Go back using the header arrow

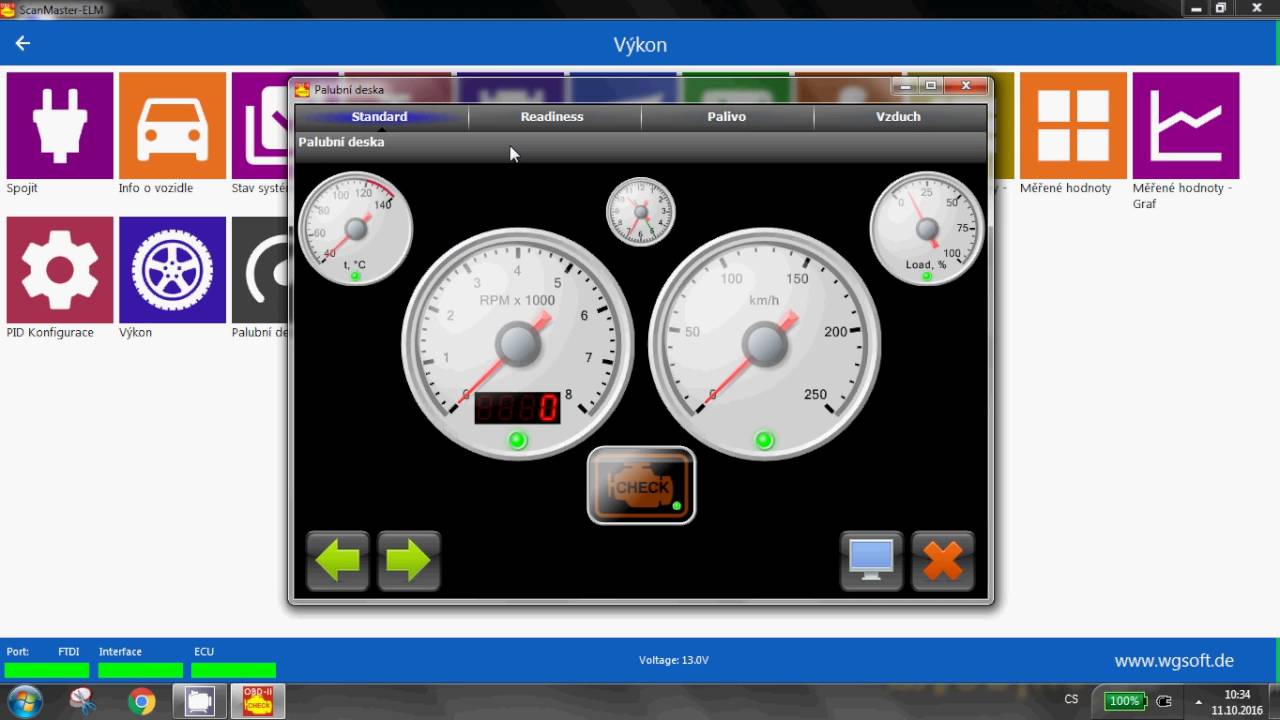[x=23, y=44]
